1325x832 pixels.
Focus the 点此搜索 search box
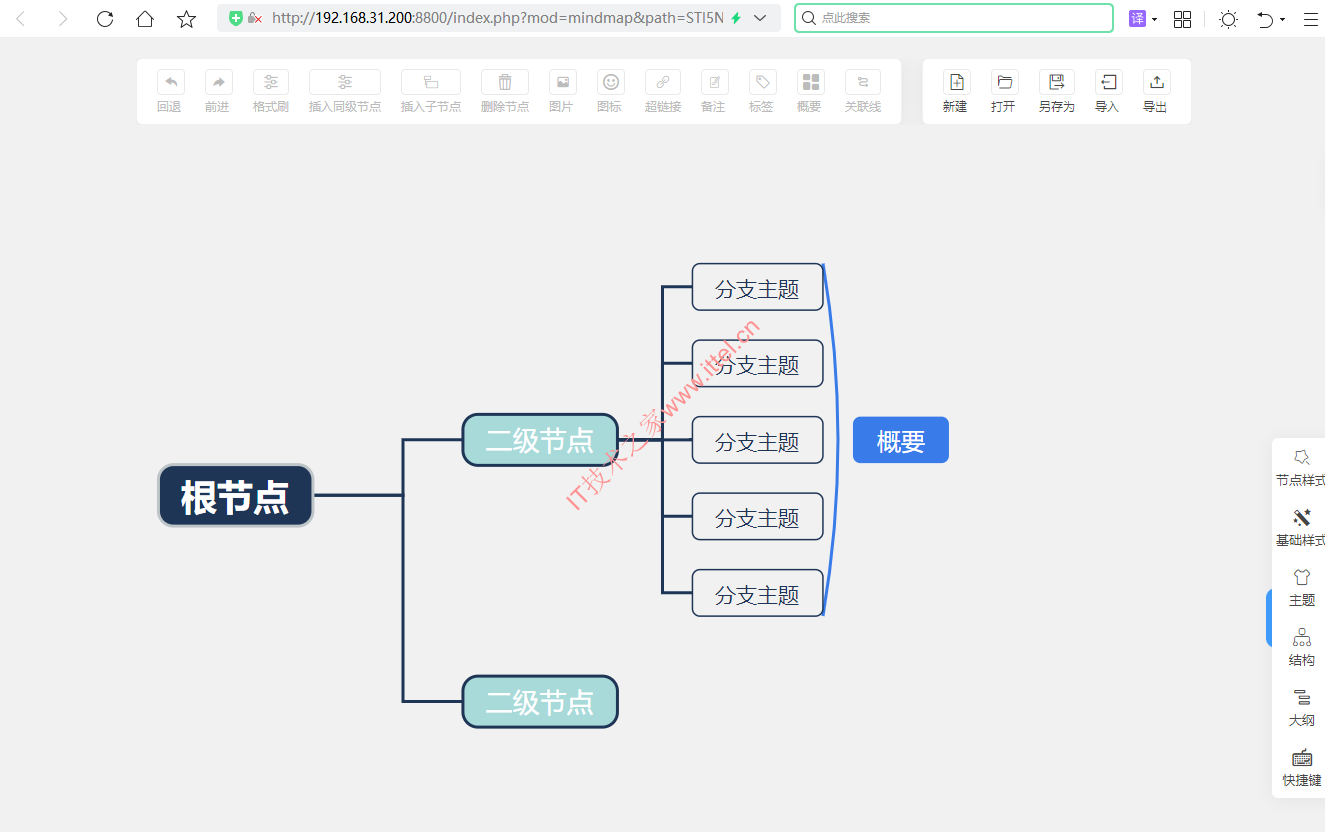954,18
